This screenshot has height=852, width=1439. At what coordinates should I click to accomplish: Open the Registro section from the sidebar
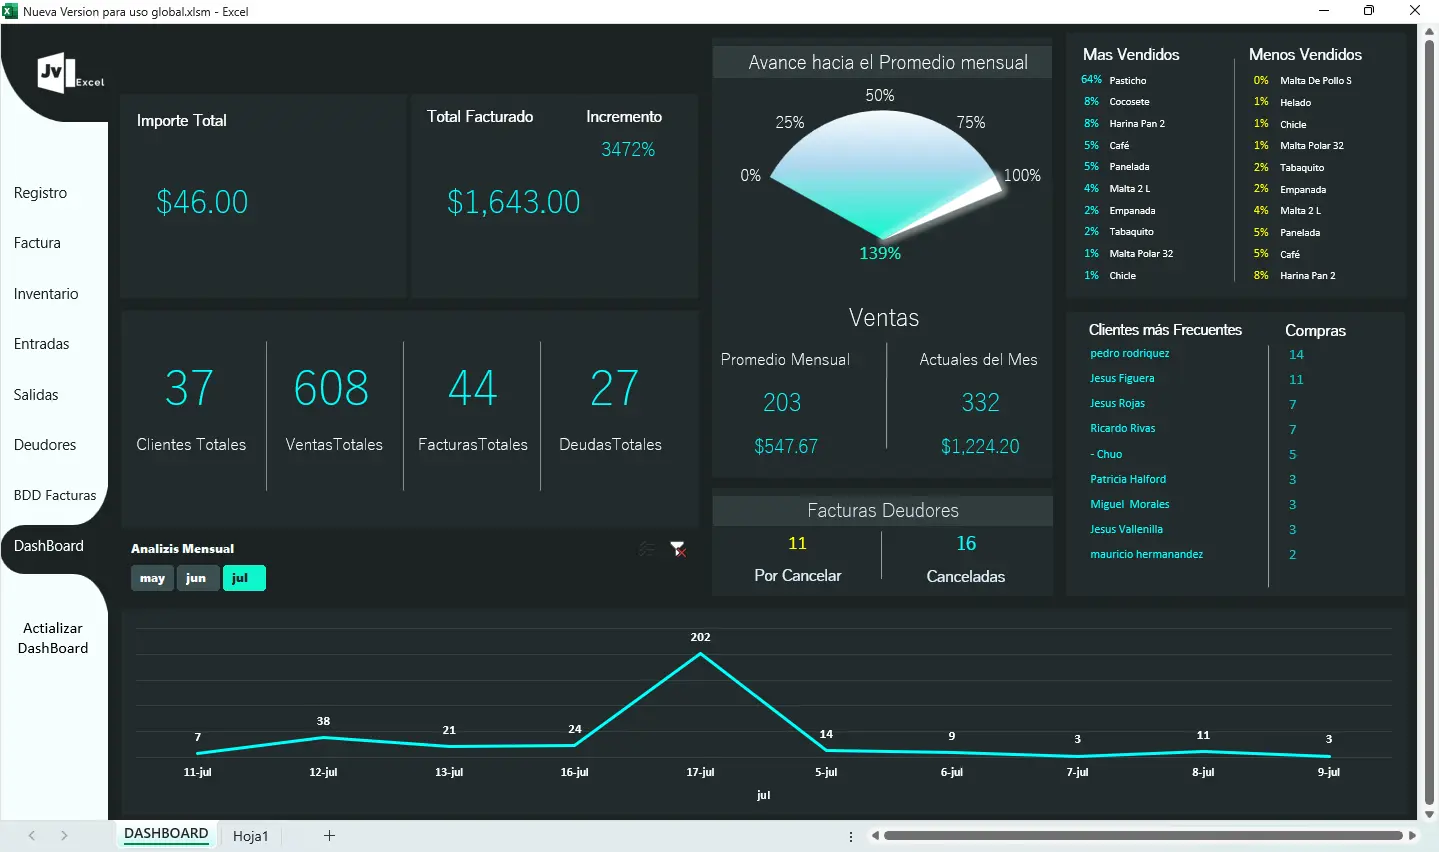pos(40,192)
